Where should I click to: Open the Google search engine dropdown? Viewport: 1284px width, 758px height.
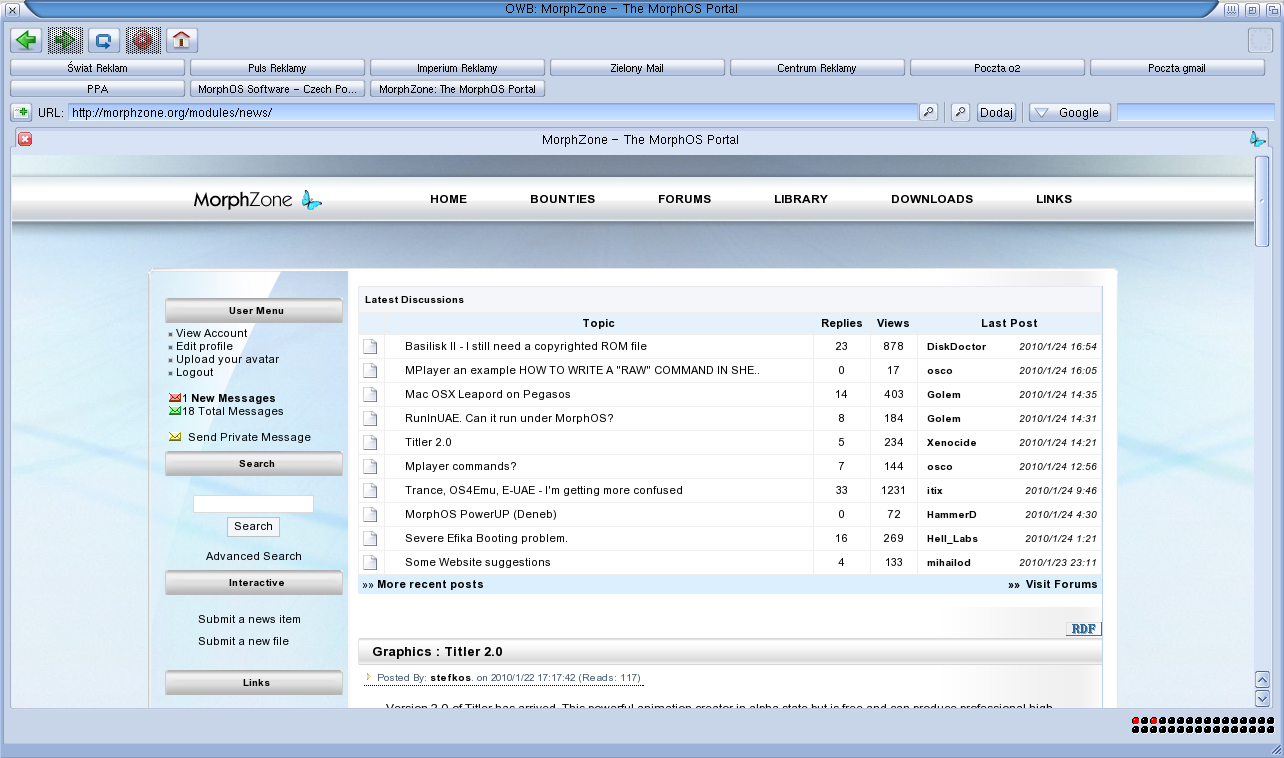1070,112
